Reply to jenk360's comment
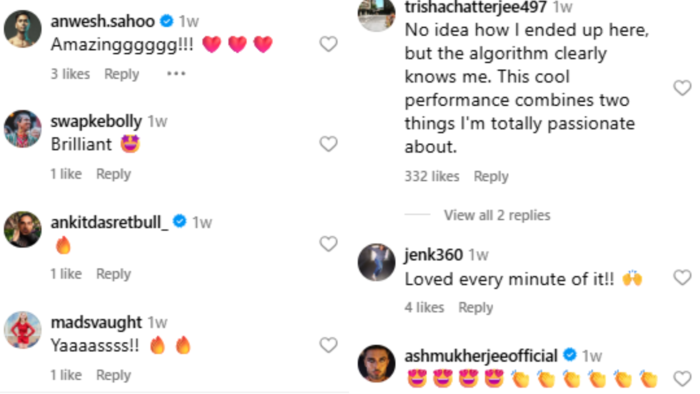Viewport: 700px width, 394px height. [476, 307]
